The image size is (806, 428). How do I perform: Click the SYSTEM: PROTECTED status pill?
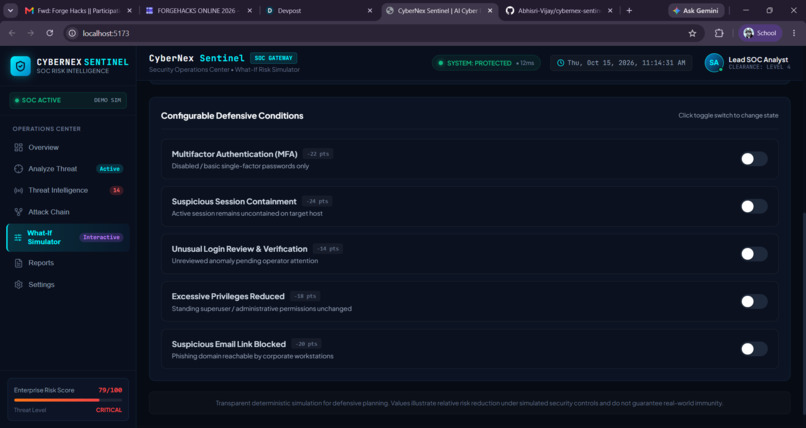(486, 63)
